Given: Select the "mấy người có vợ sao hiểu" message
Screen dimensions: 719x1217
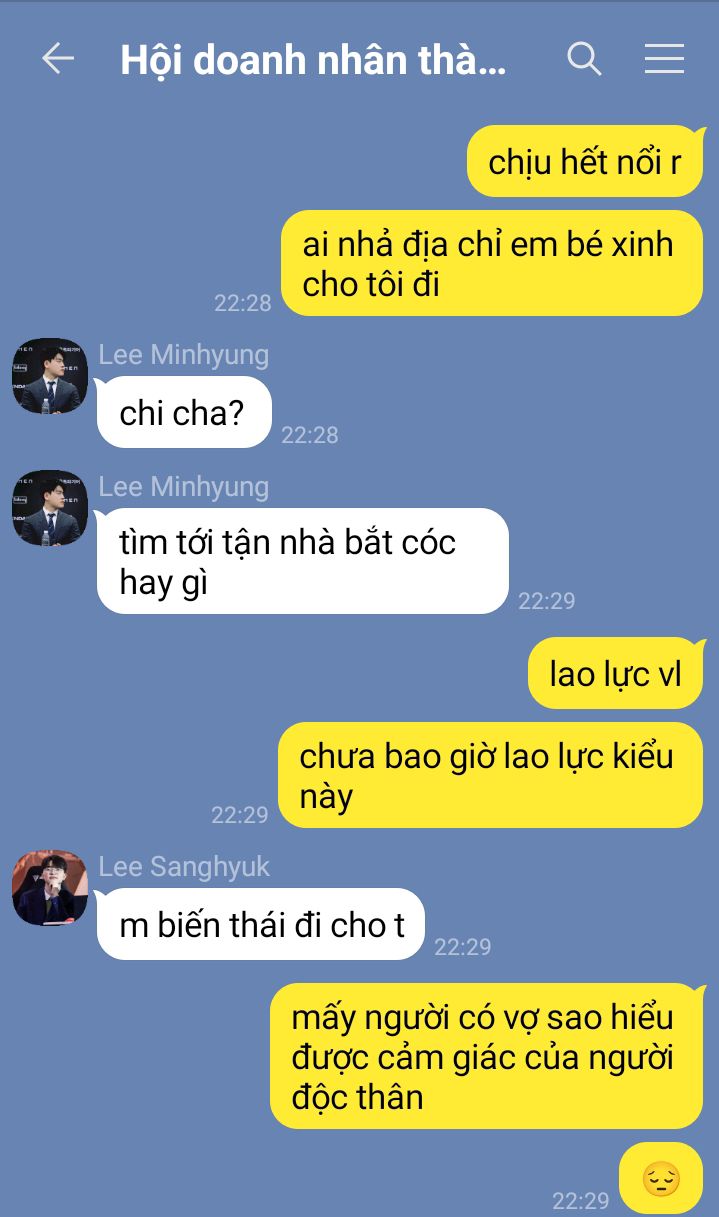Looking at the screenshot, I should (486, 1056).
